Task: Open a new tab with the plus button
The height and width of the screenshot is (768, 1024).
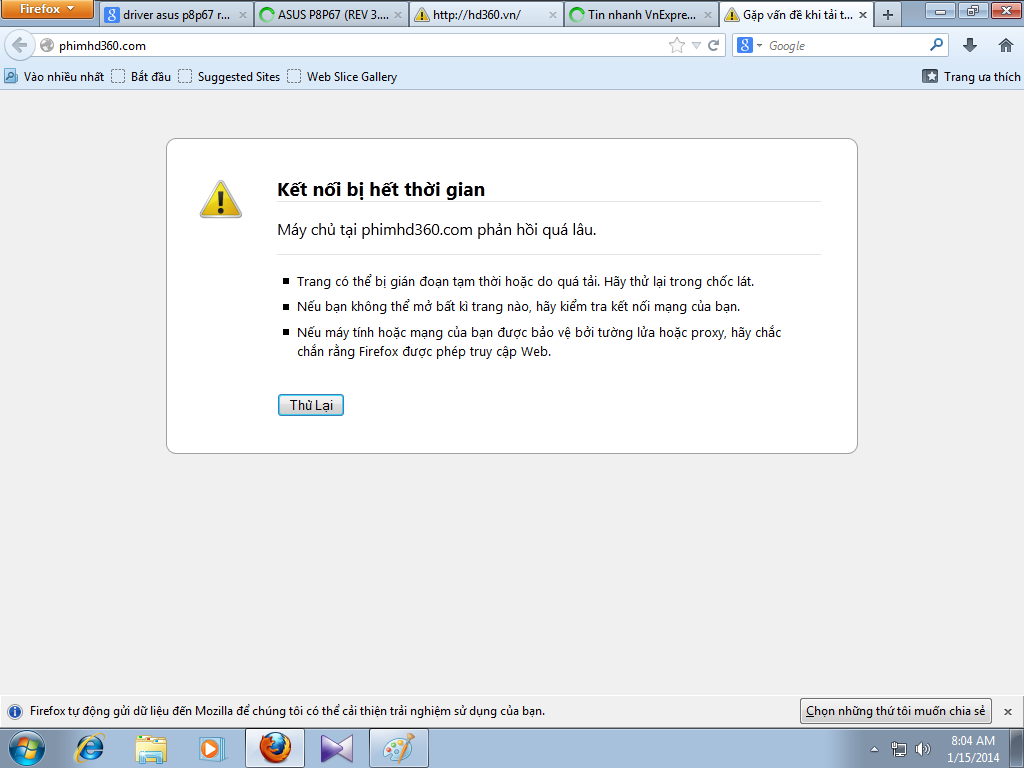Action: 888,14
